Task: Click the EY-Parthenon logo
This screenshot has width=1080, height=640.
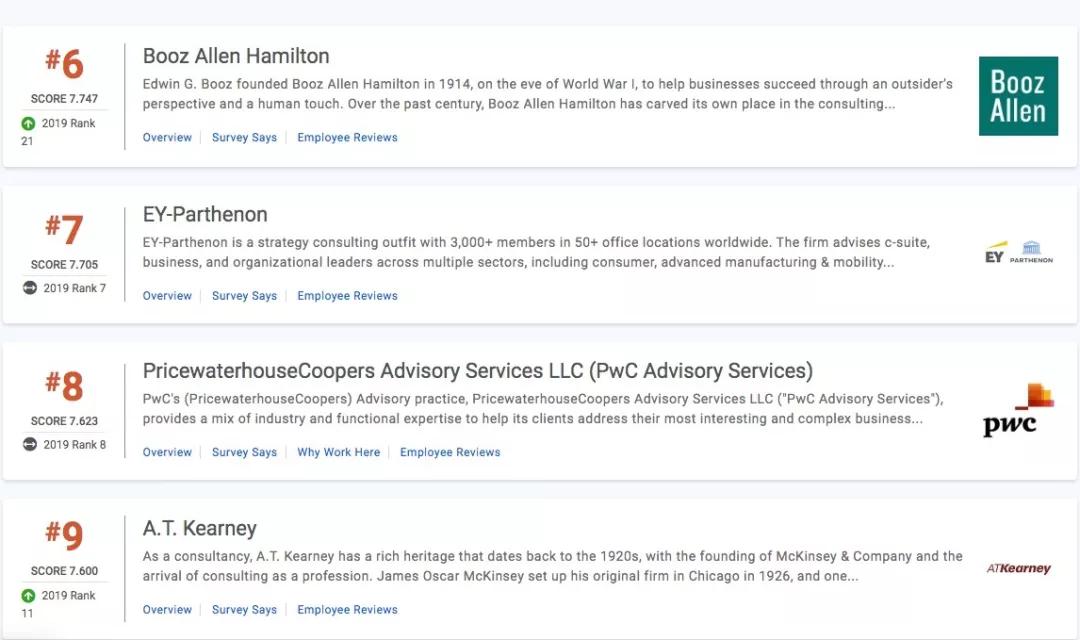Action: pos(1018,253)
